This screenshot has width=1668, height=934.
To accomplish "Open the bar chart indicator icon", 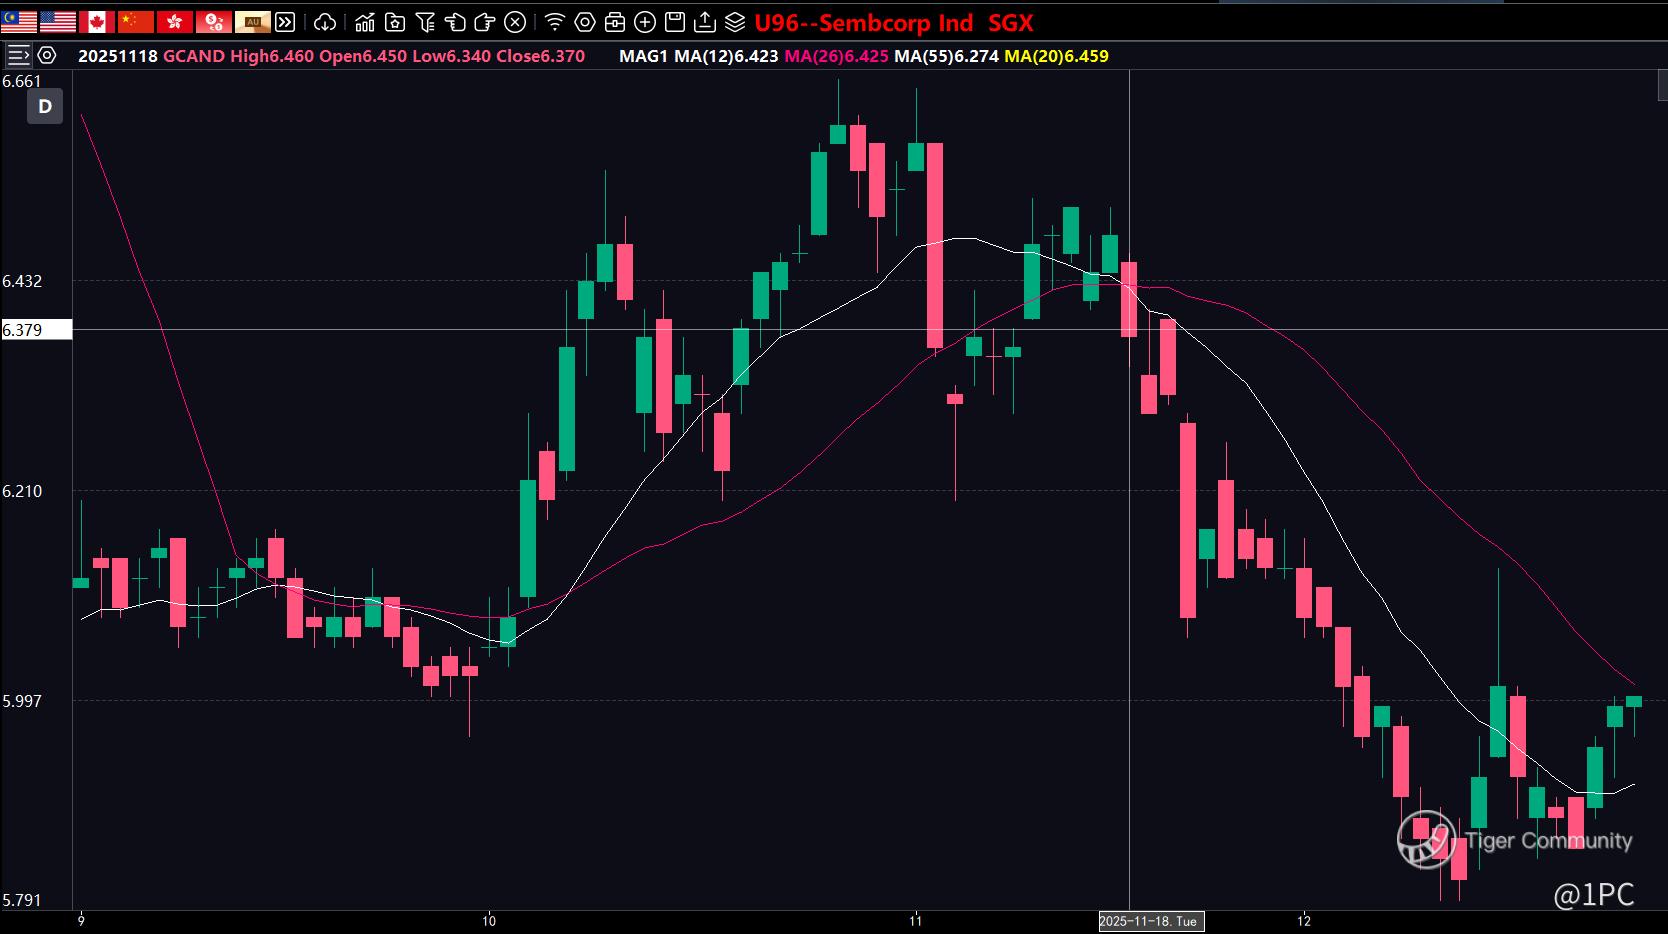I will tap(365, 22).
